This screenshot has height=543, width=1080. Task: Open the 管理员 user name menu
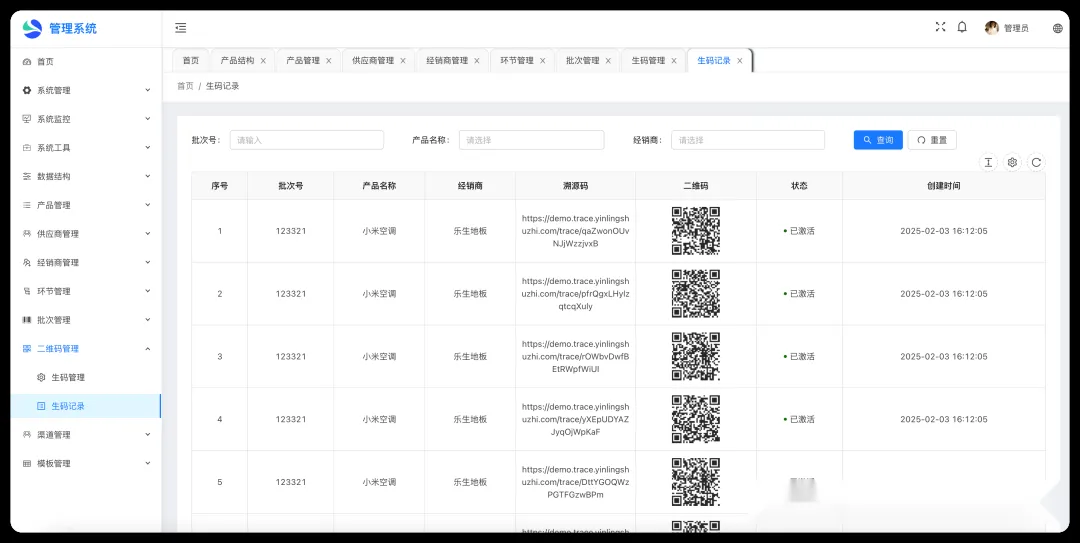point(1016,28)
